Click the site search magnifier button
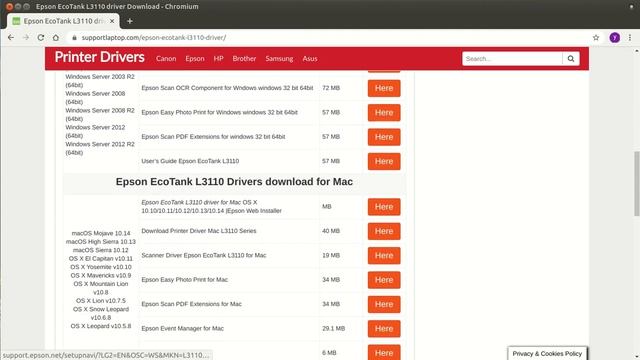640x360 pixels. pos(571,59)
